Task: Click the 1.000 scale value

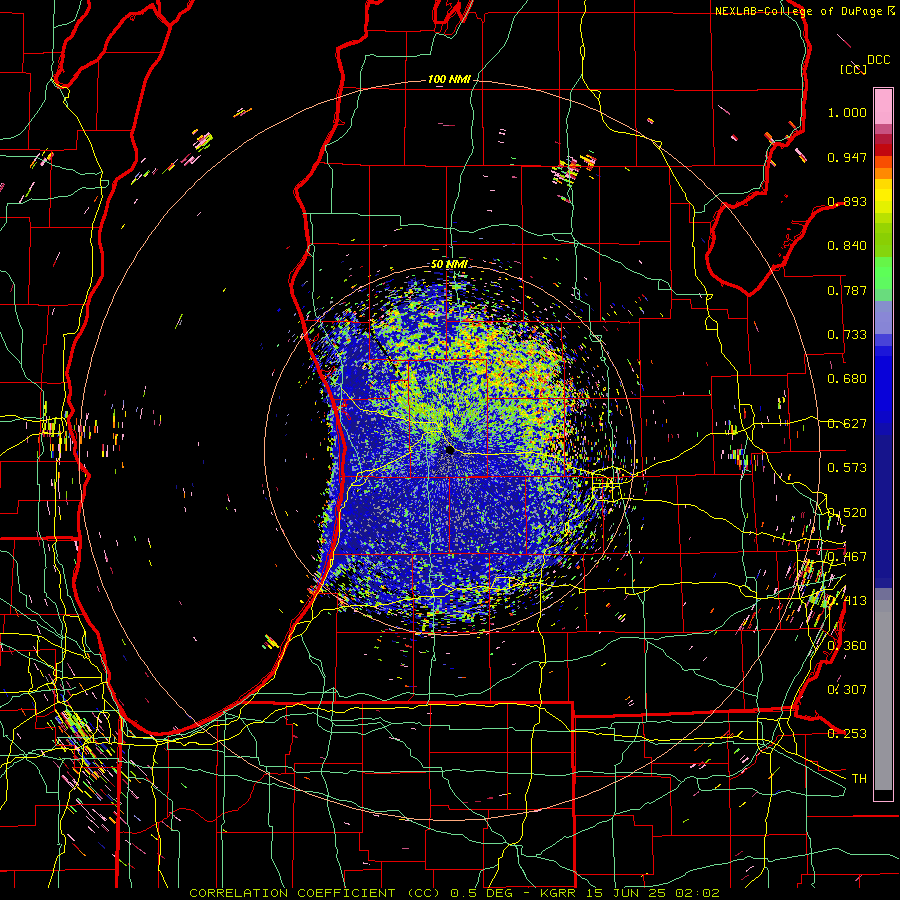Action: coord(847,112)
